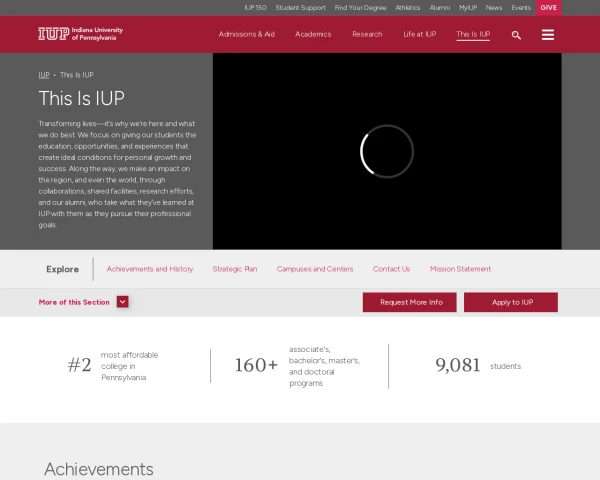600x480 pixels.
Task: Open the hamburger menu icon
Action: coord(548,35)
